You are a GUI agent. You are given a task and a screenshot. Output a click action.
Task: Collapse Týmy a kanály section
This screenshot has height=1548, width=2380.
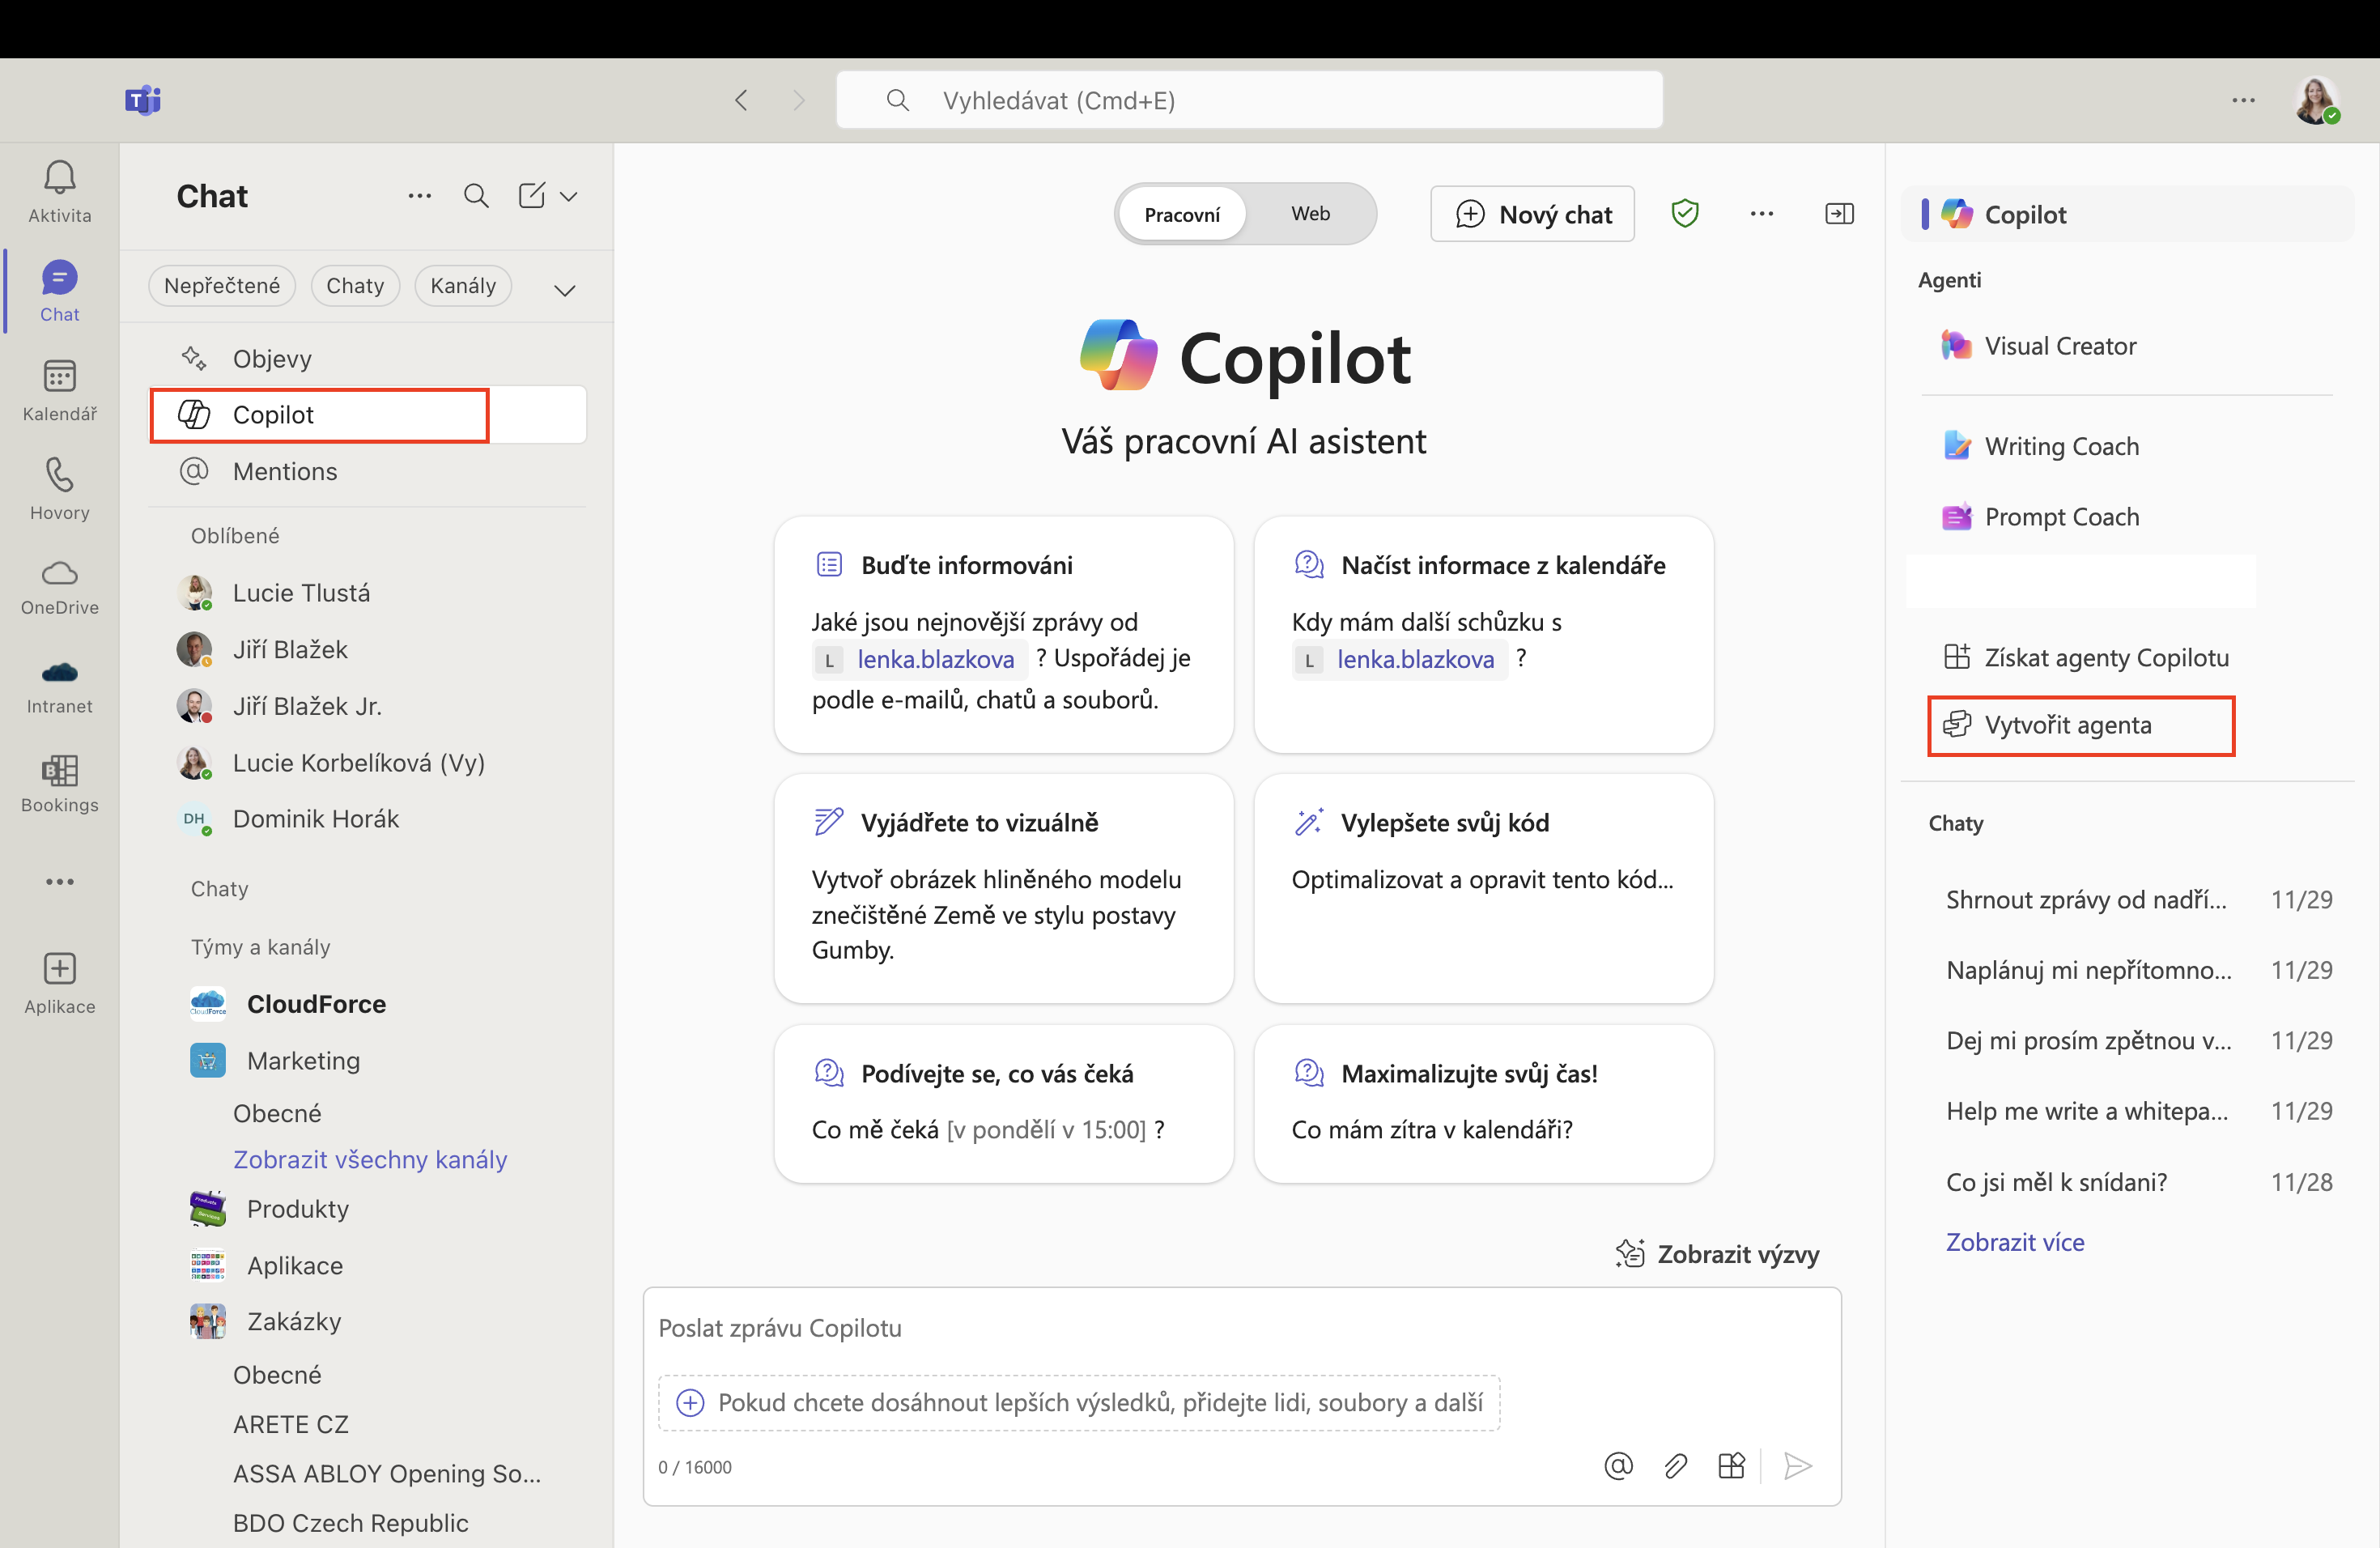pos(260,947)
